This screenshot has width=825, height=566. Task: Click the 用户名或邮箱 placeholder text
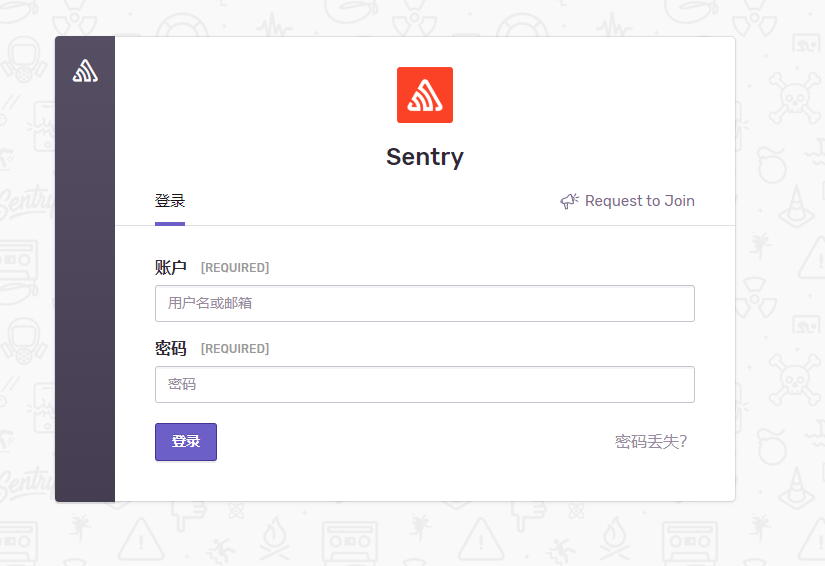pyautogui.click(x=210, y=303)
